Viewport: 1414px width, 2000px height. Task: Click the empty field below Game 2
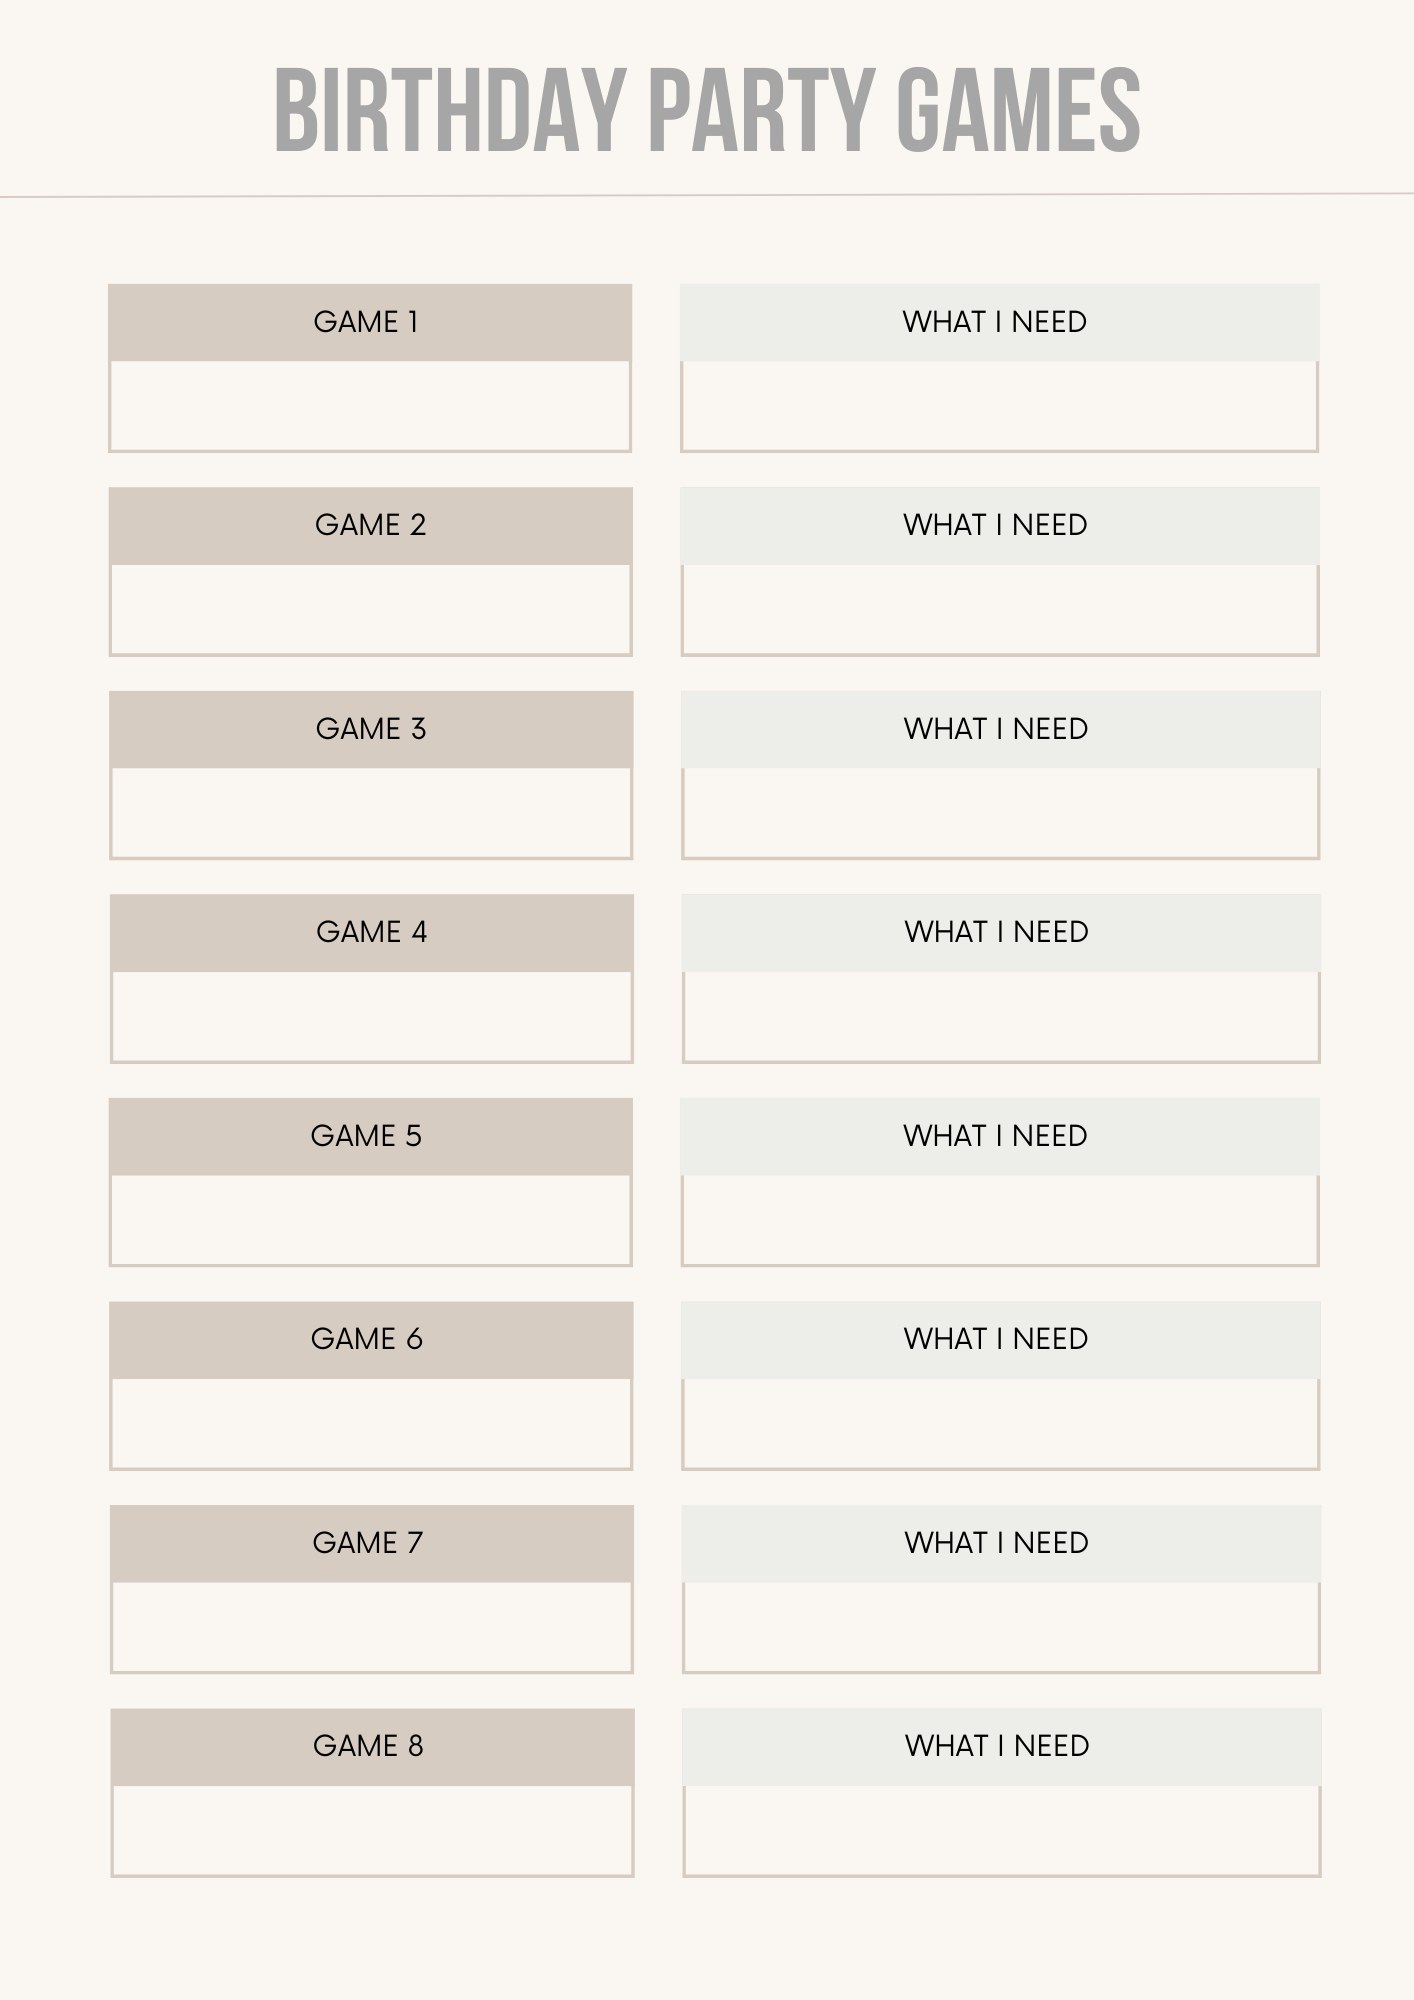[x=371, y=610]
